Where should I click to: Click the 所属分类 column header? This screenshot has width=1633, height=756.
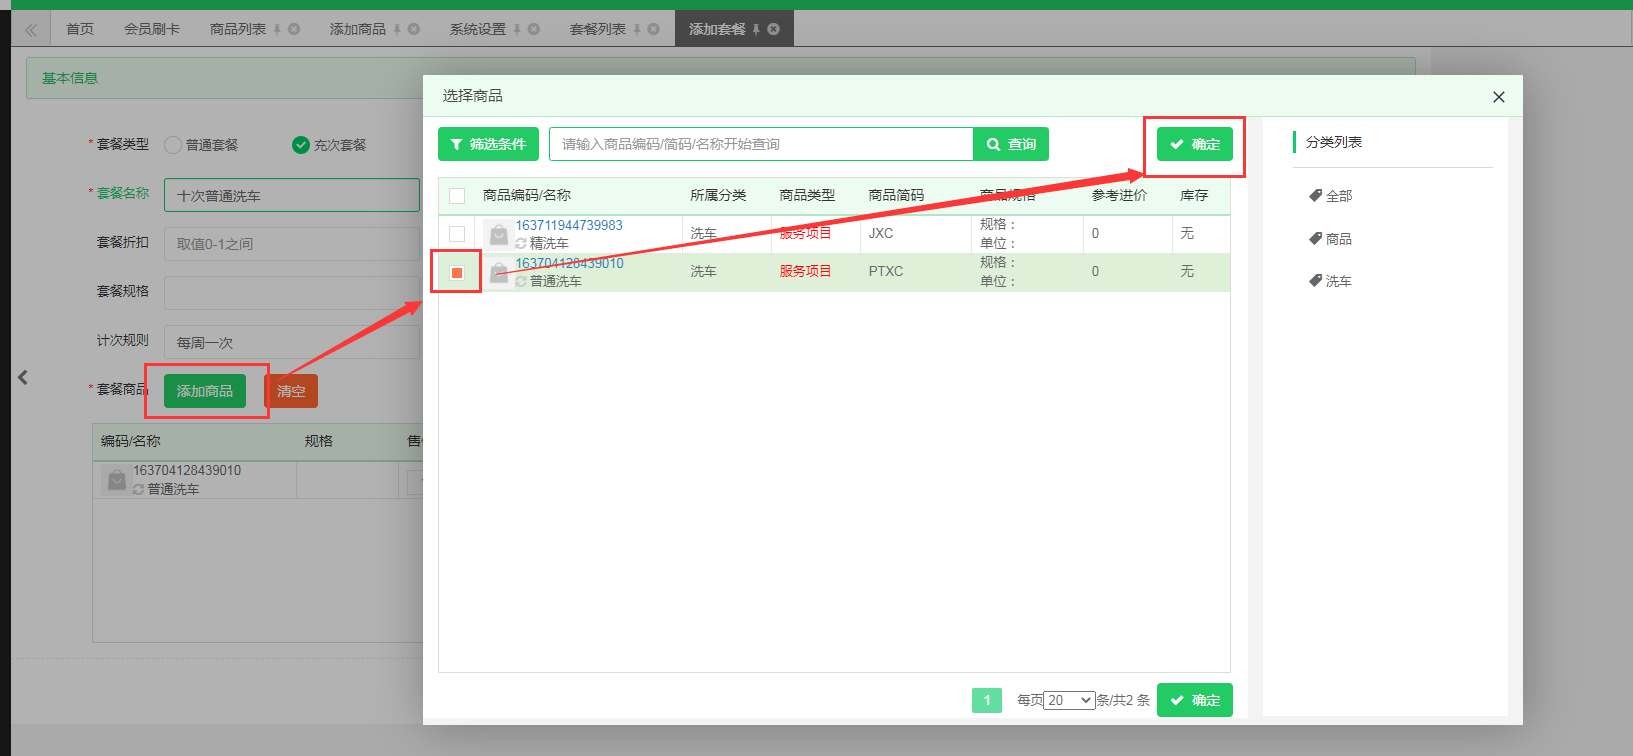(x=718, y=195)
